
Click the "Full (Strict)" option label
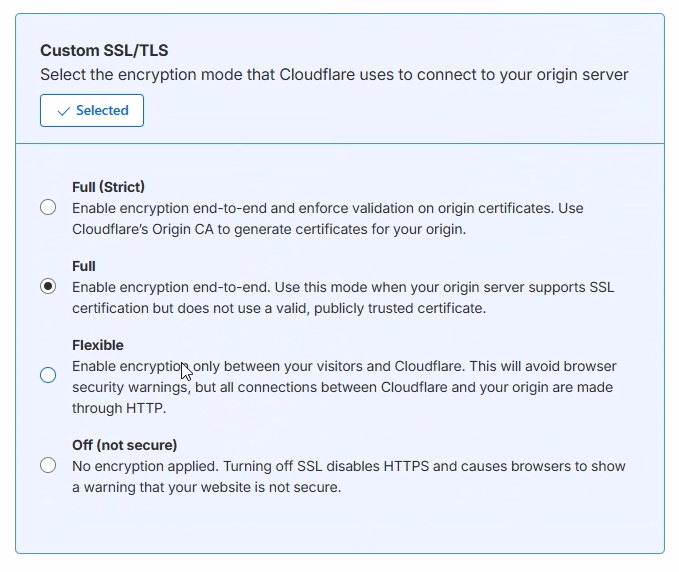point(108,187)
